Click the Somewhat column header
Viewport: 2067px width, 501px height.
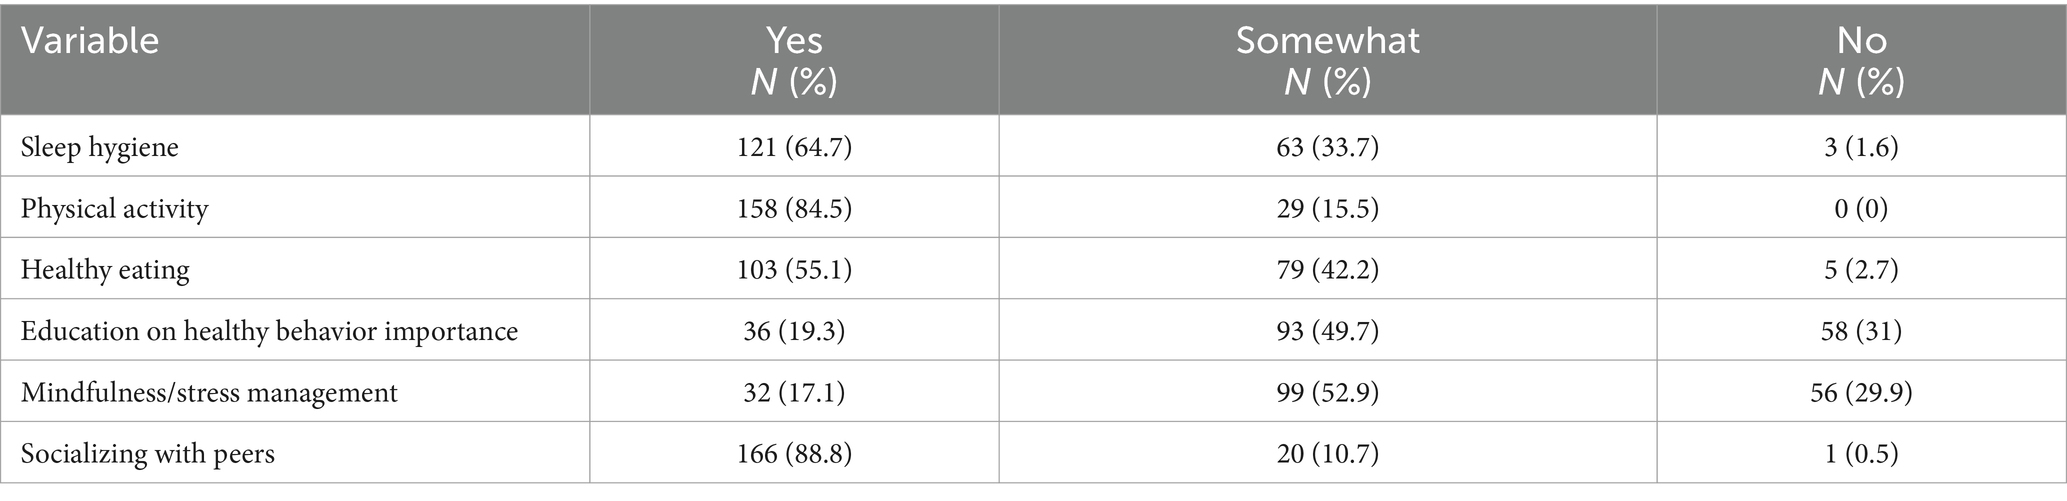(x=1328, y=59)
